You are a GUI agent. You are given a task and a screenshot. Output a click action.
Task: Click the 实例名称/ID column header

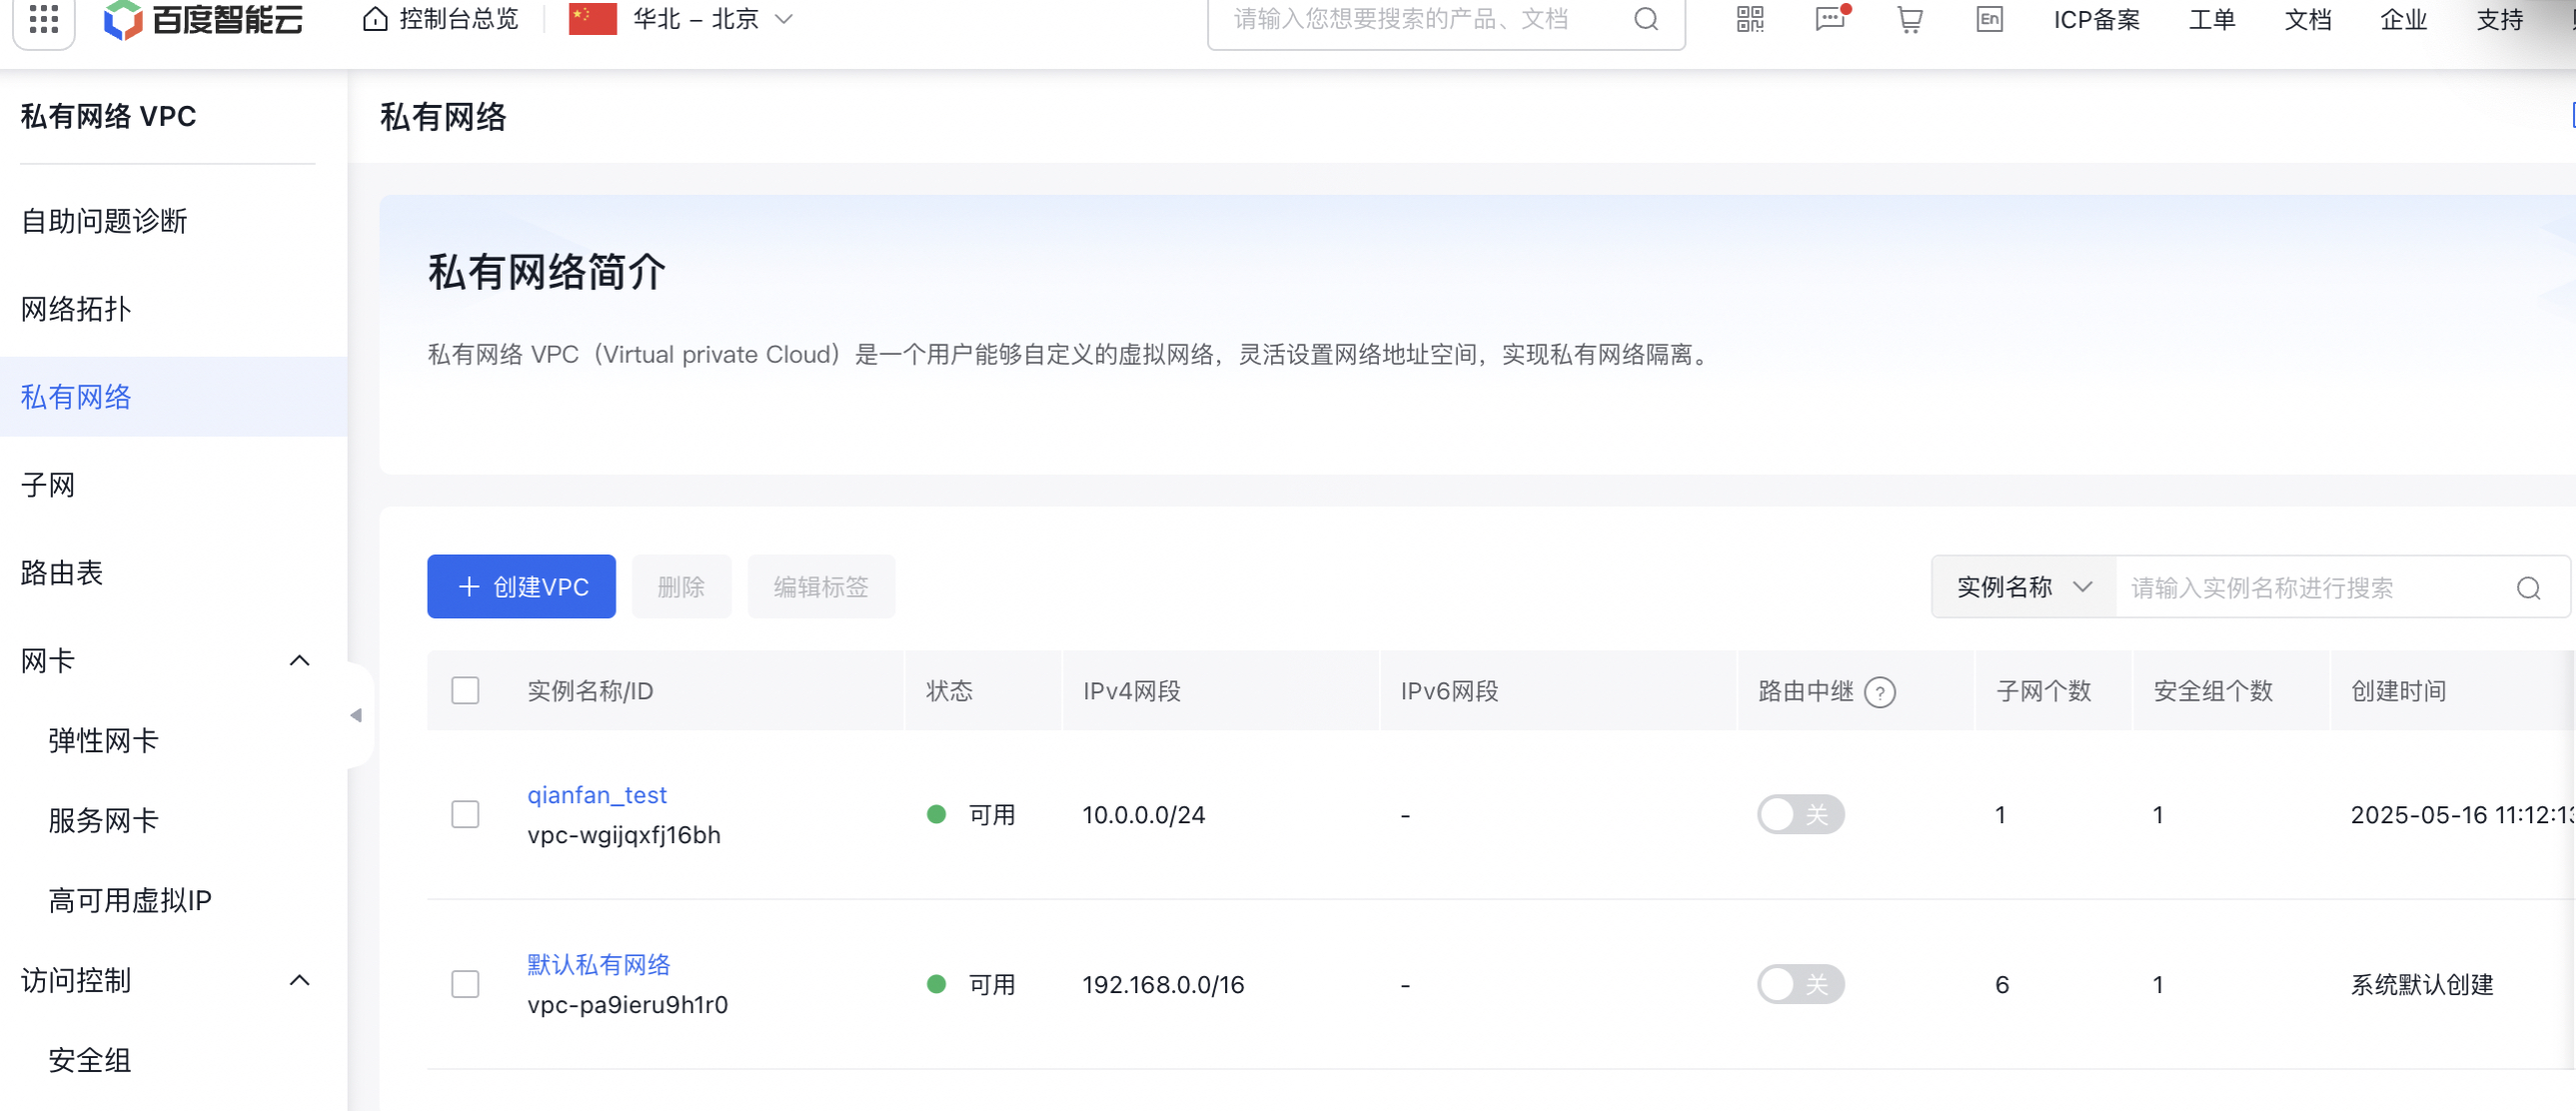(590, 691)
